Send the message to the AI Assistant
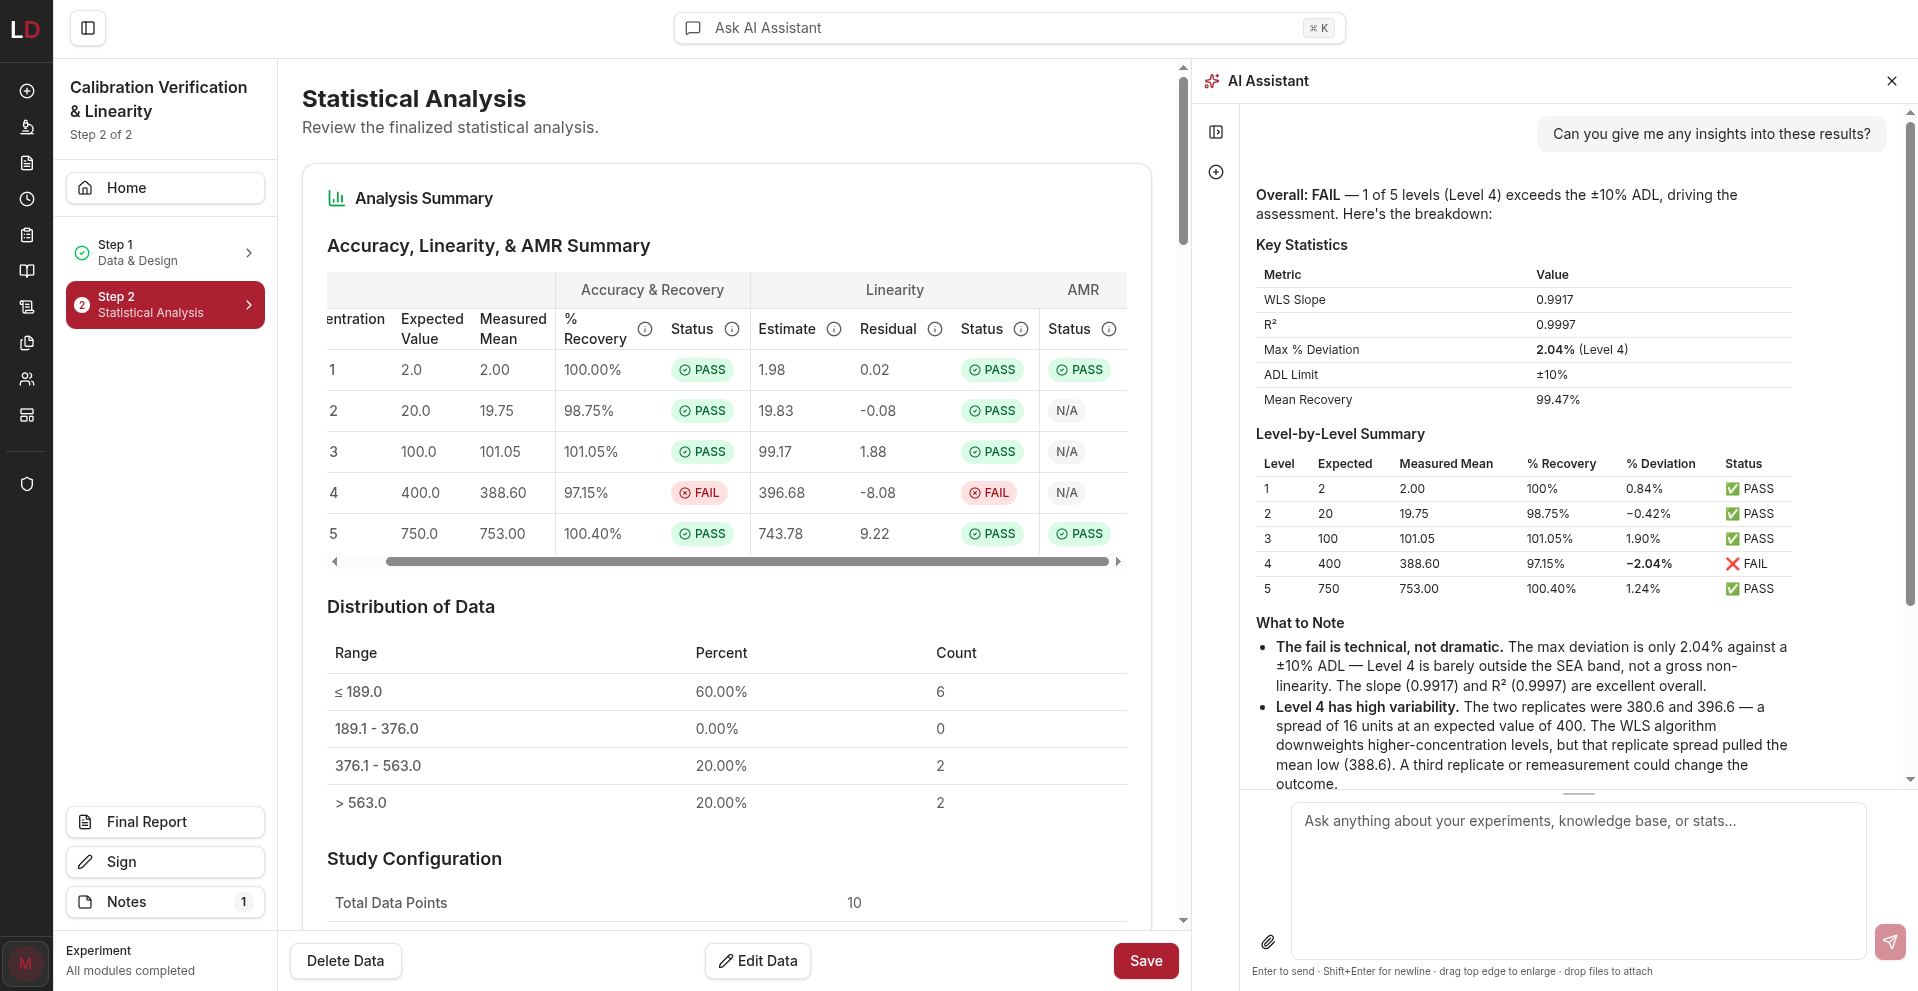This screenshot has width=1918, height=991. [1890, 942]
